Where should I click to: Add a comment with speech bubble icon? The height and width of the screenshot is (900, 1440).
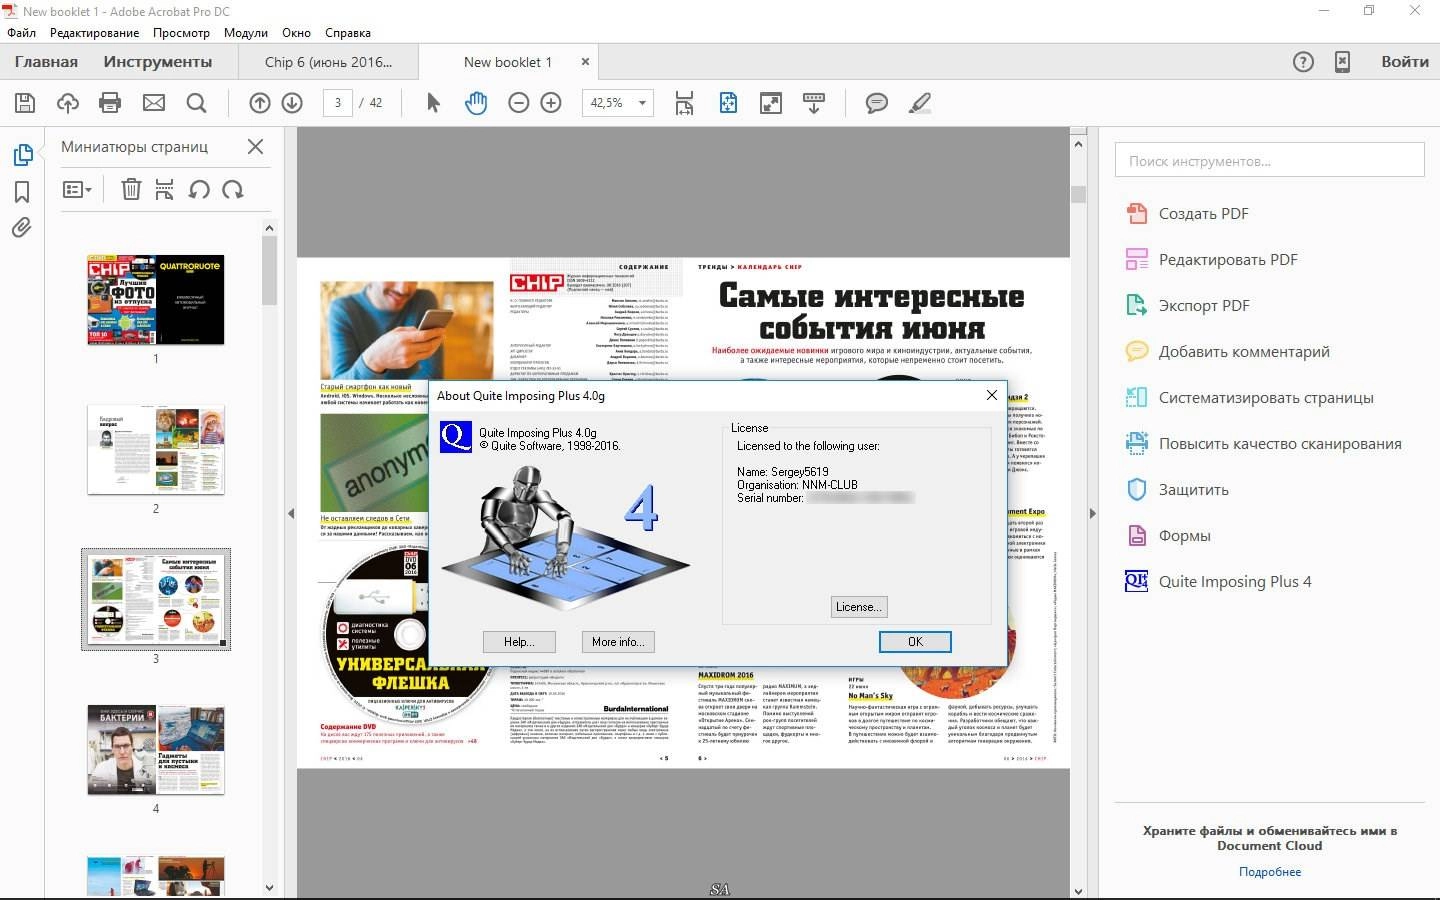(877, 103)
